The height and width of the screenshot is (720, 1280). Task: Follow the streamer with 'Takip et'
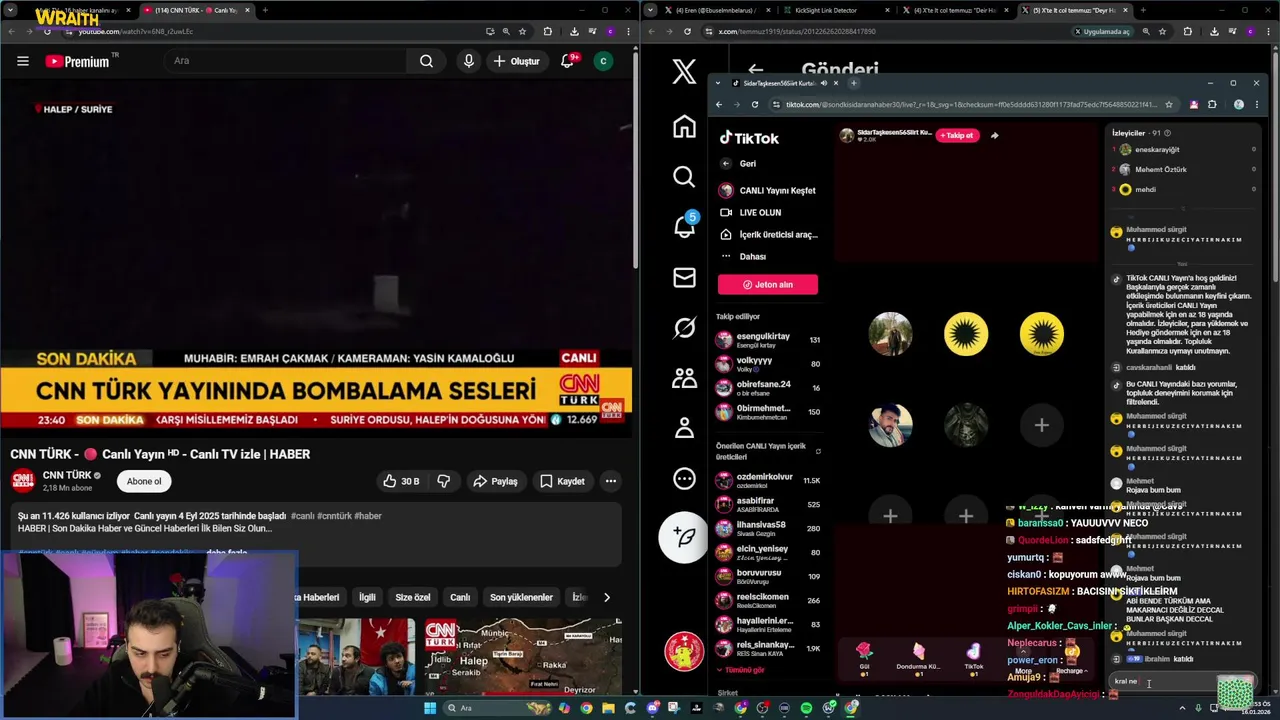point(956,135)
